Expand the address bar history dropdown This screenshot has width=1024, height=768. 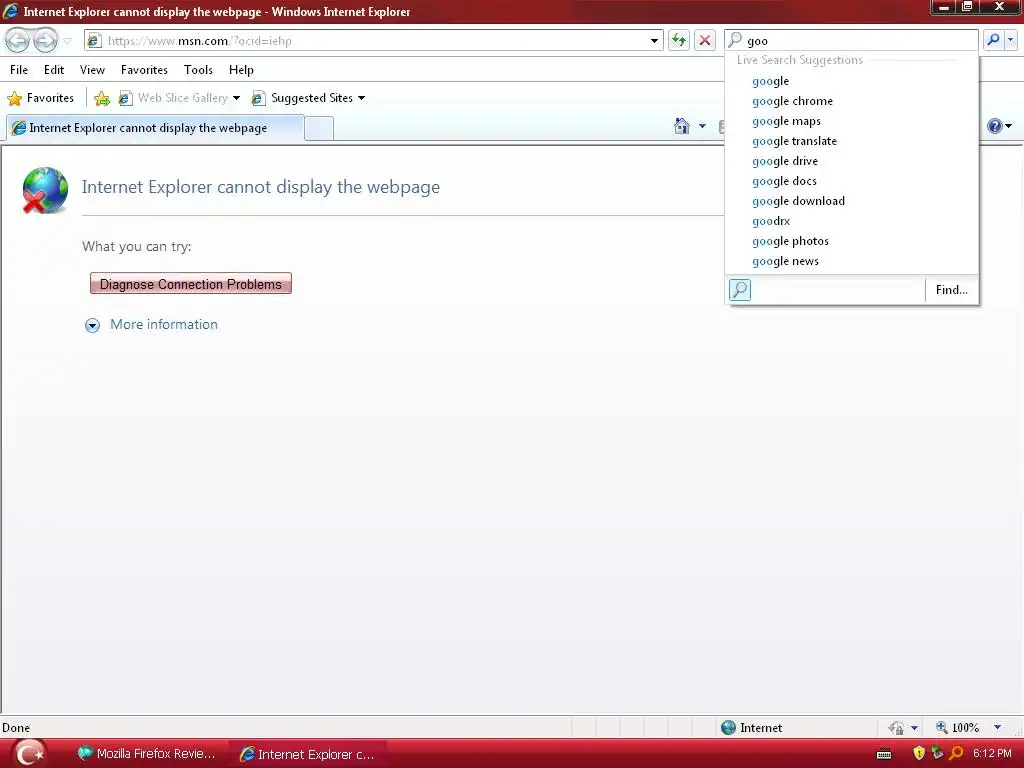654,40
